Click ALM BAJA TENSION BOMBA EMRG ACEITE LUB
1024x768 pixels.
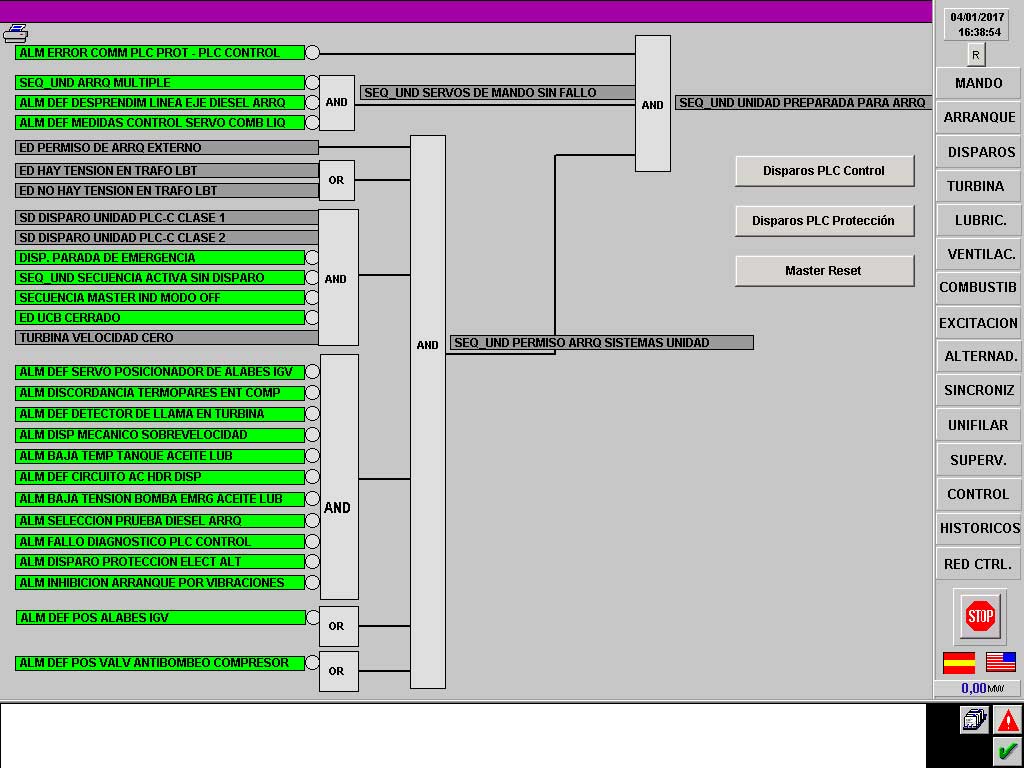click(160, 499)
